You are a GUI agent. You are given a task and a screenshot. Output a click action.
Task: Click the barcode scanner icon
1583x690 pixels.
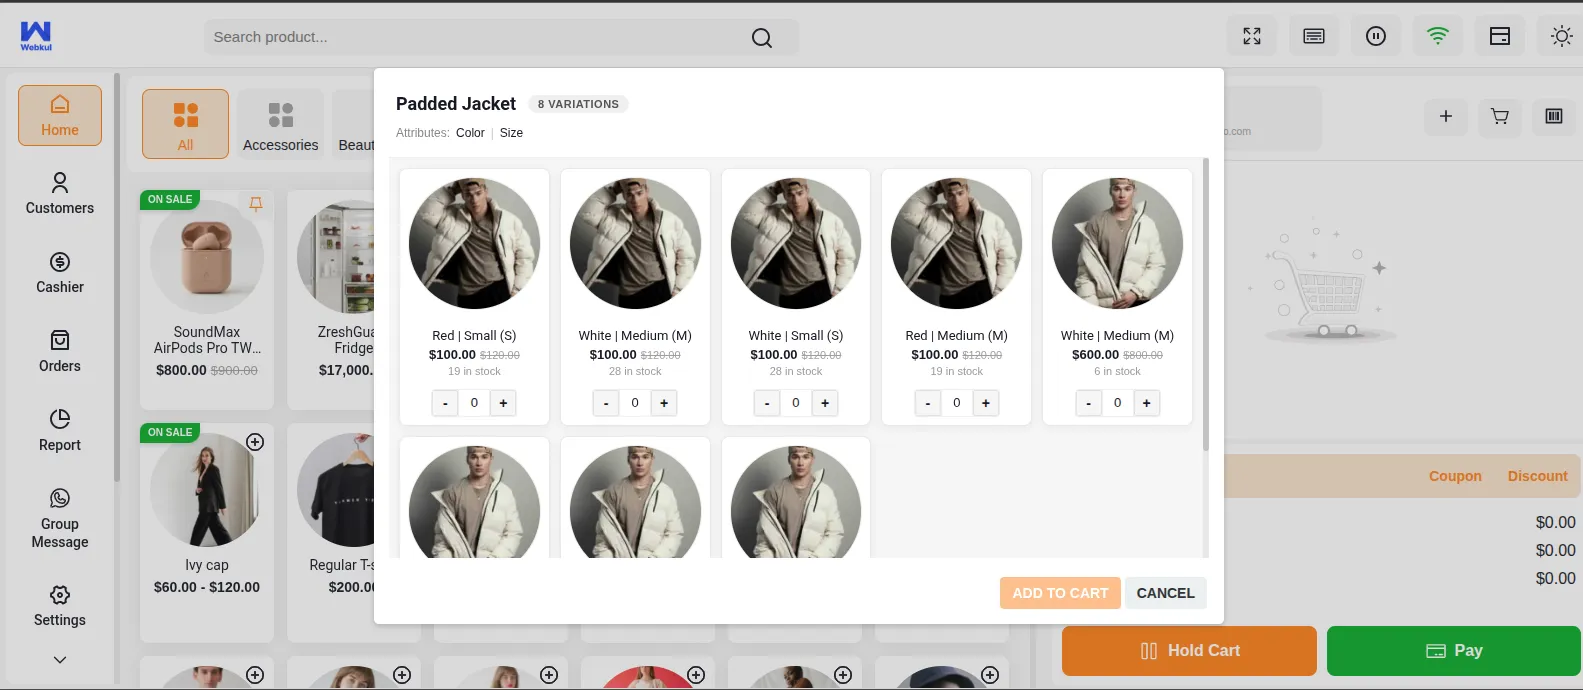pos(1554,117)
